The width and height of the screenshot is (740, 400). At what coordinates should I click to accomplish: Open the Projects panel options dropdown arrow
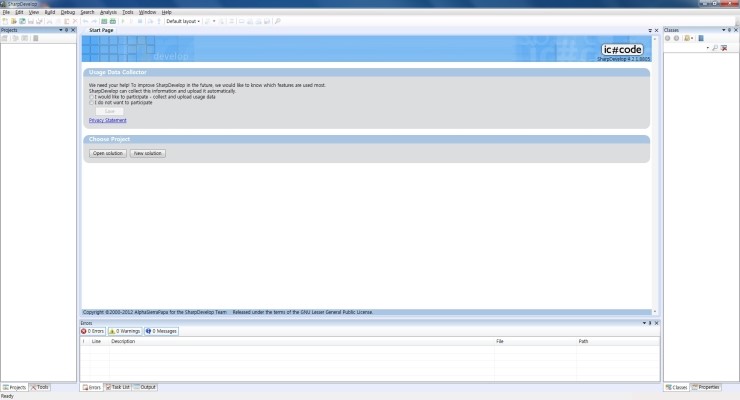click(x=60, y=30)
